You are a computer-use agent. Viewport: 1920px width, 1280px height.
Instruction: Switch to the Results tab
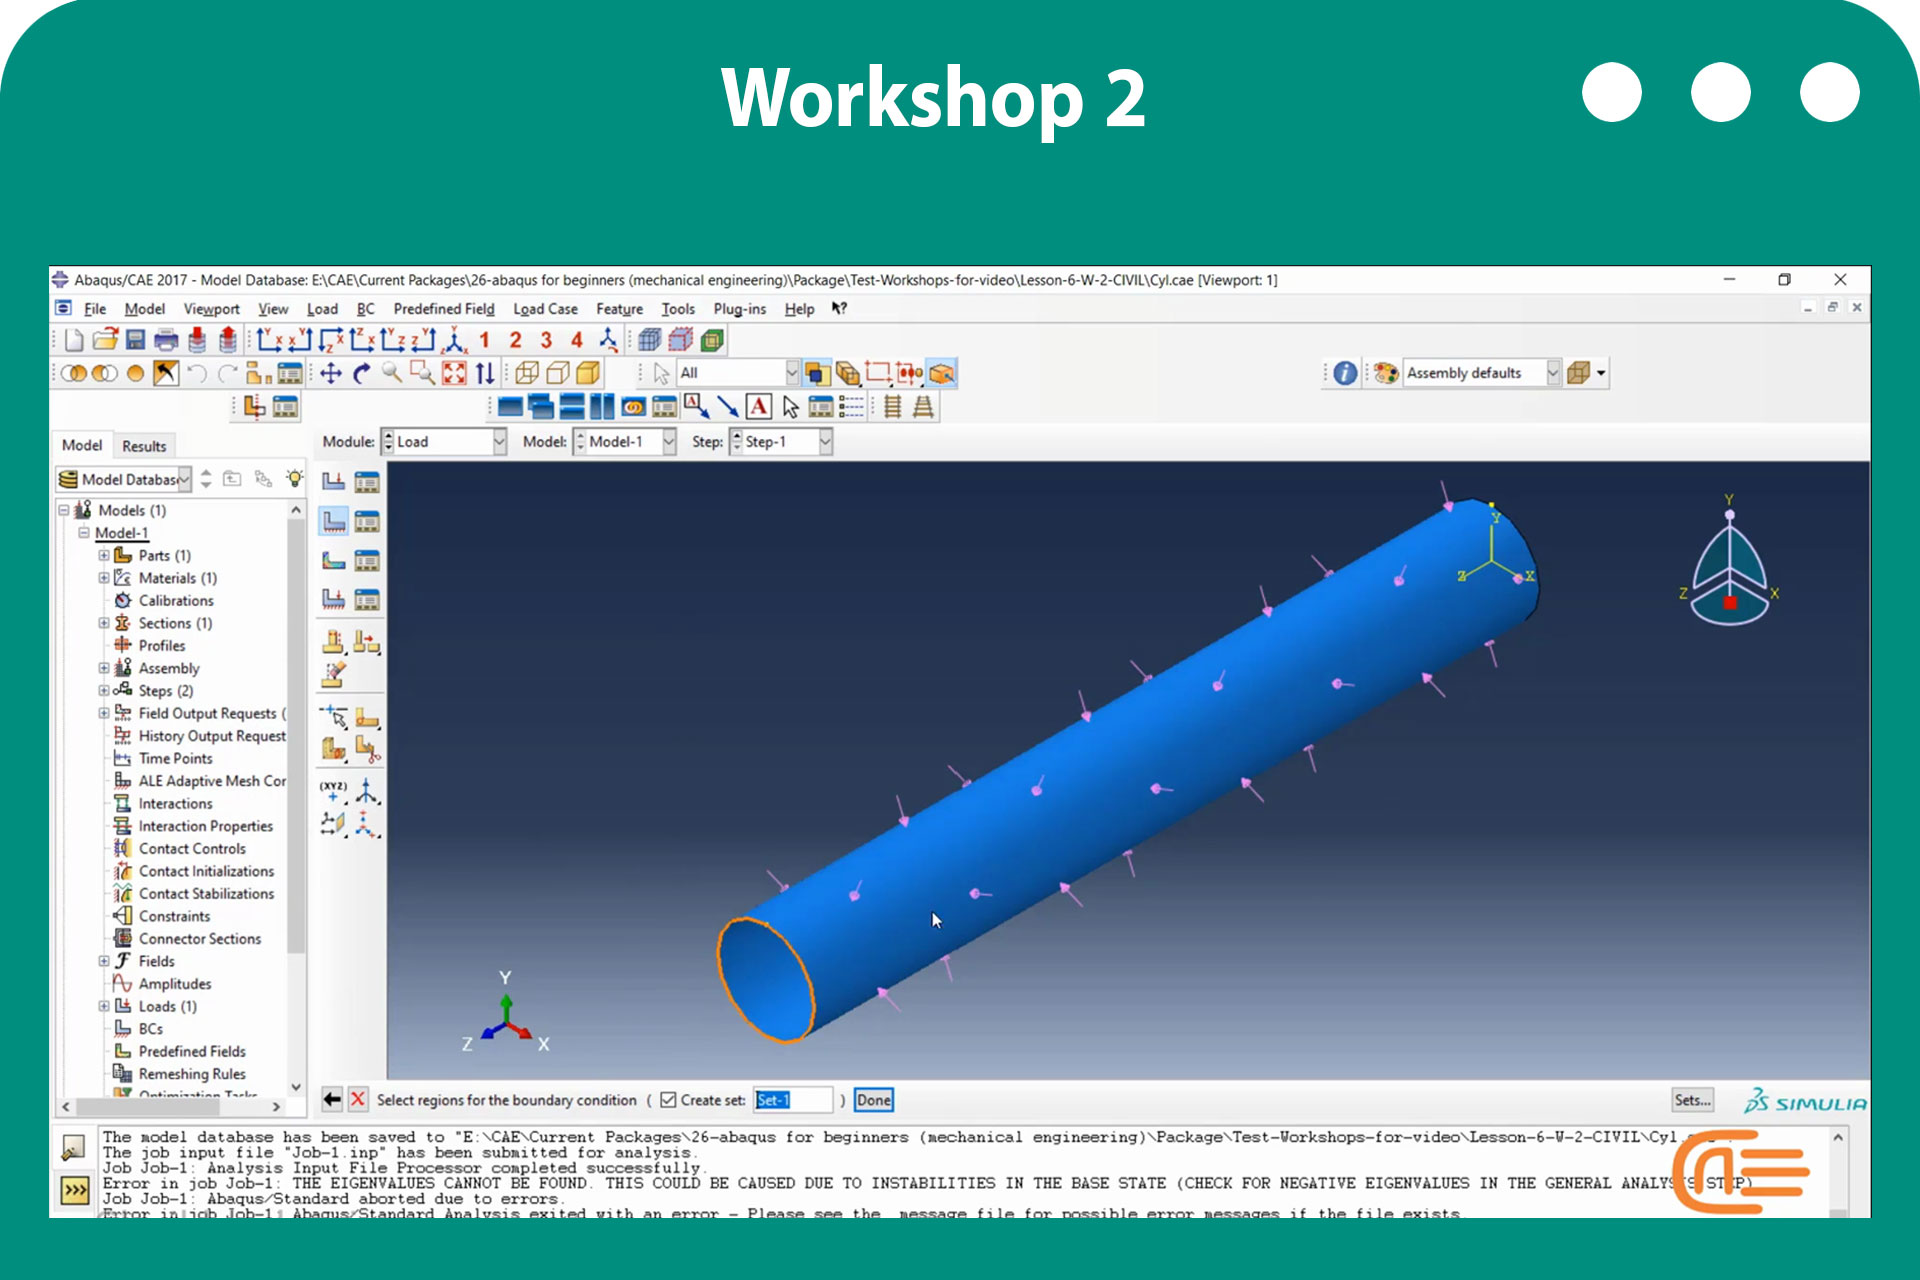click(144, 446)
